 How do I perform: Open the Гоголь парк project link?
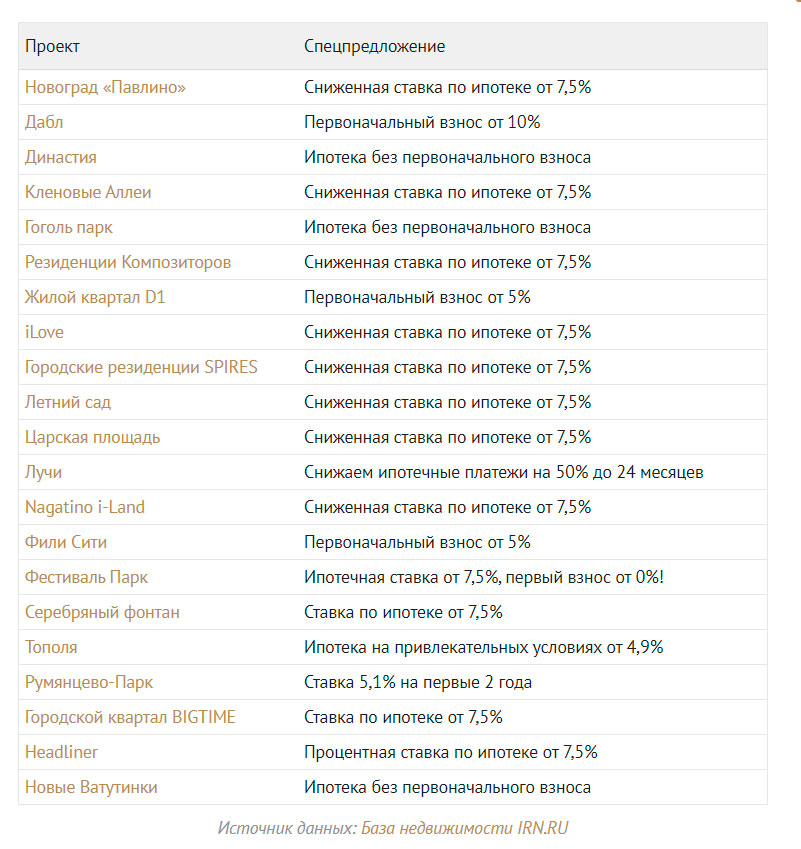(x=68, y=227)
